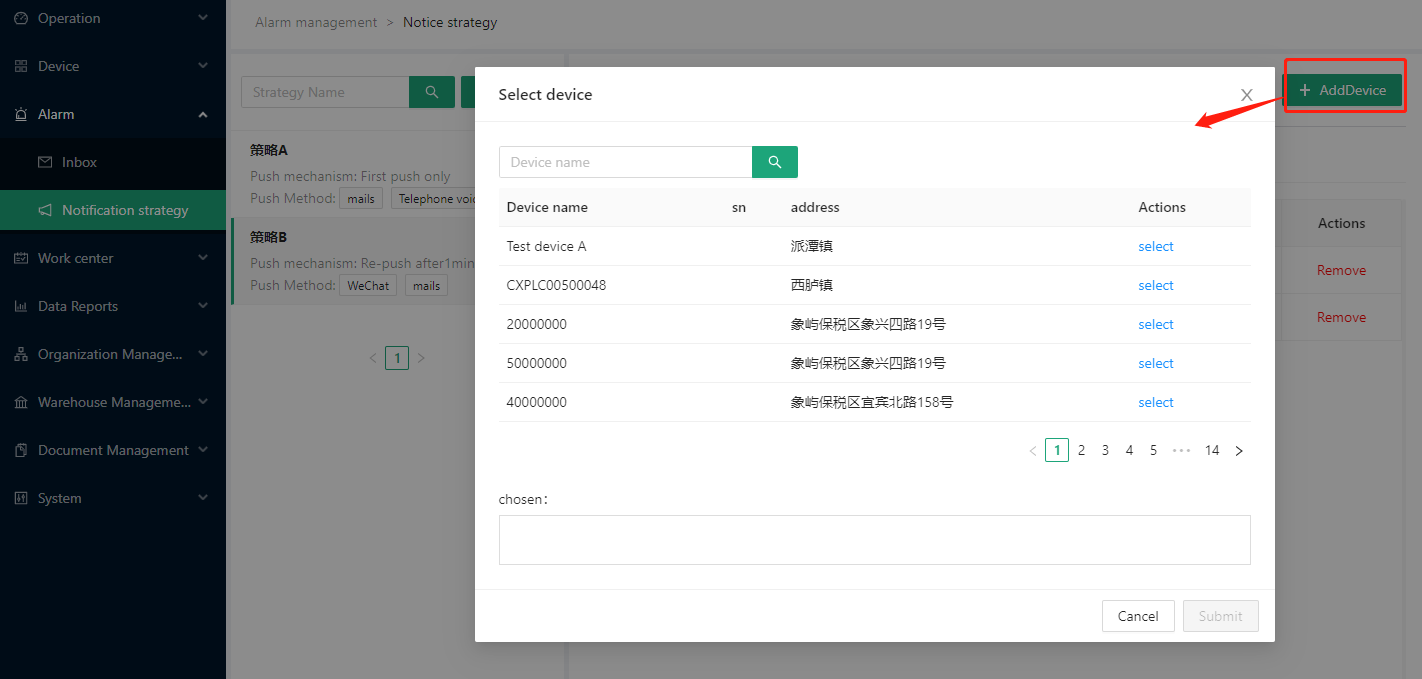This screenshot has height=679, width=1422.
Task: Select the Test device A row
Action: pos(1155,246)
